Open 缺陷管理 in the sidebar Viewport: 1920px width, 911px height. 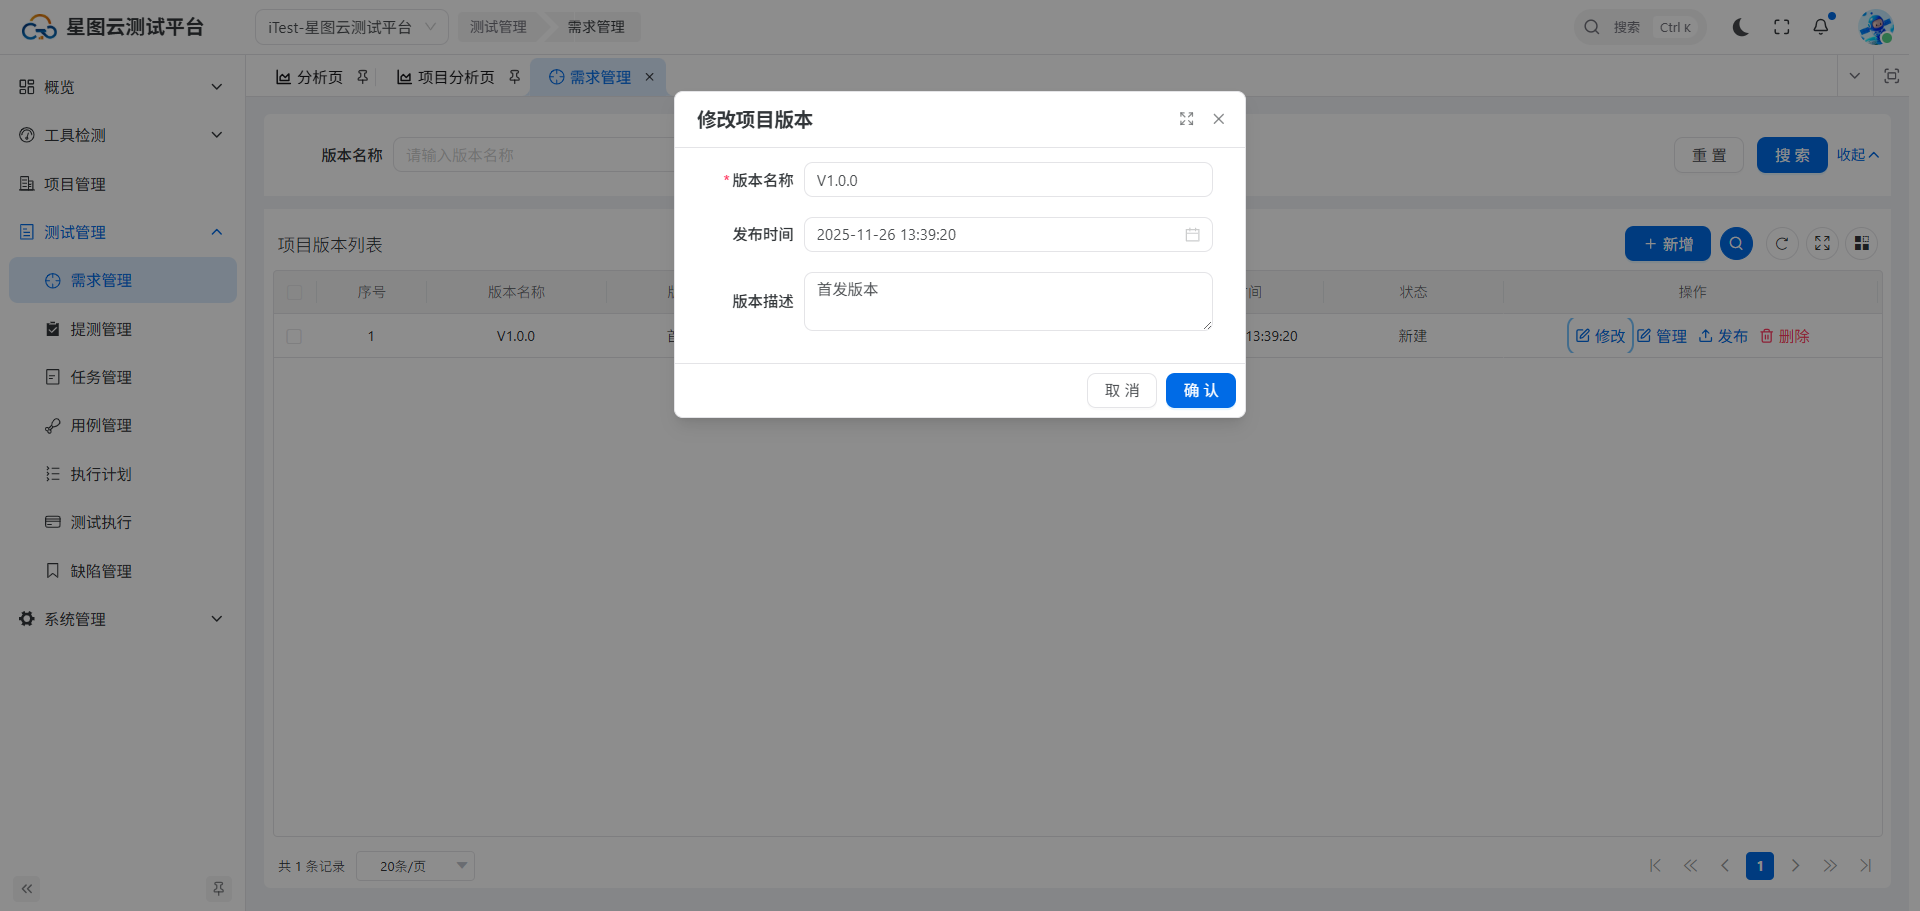pyautogui.click(x=101, y=571)
